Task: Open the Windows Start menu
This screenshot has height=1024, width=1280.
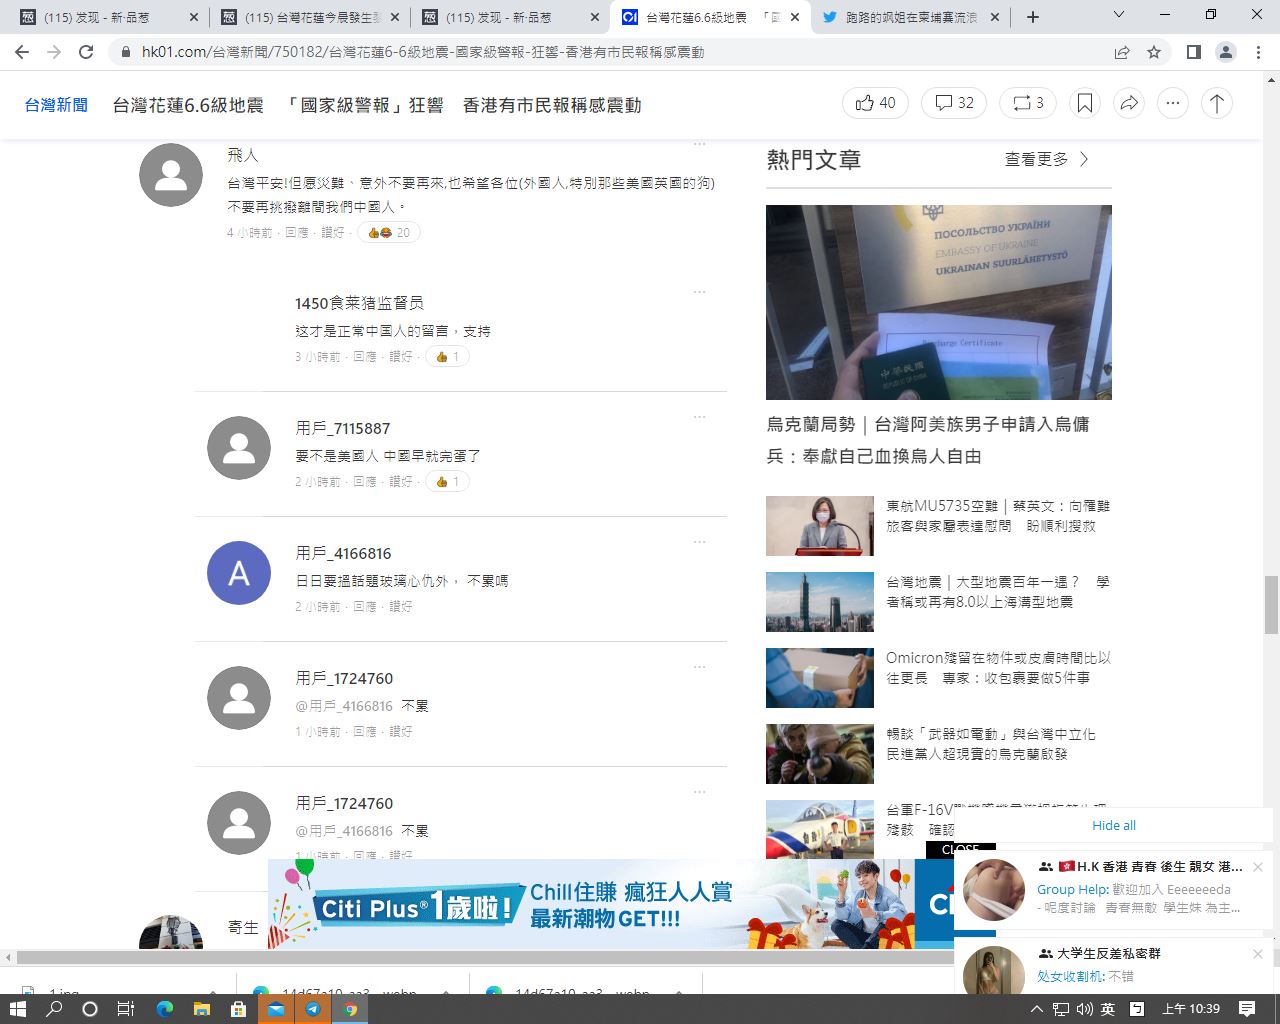Action: [17, 1009]
